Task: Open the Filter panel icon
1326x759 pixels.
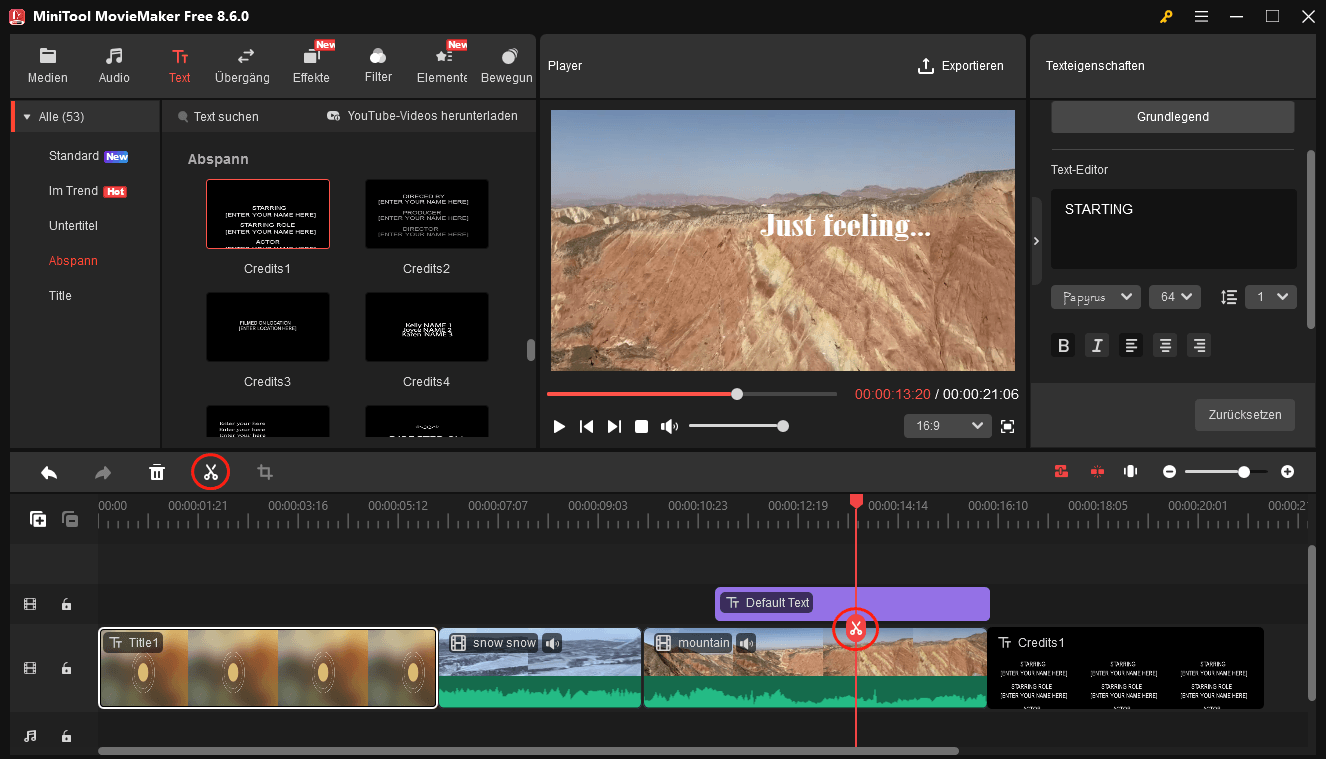Action: 377,64
